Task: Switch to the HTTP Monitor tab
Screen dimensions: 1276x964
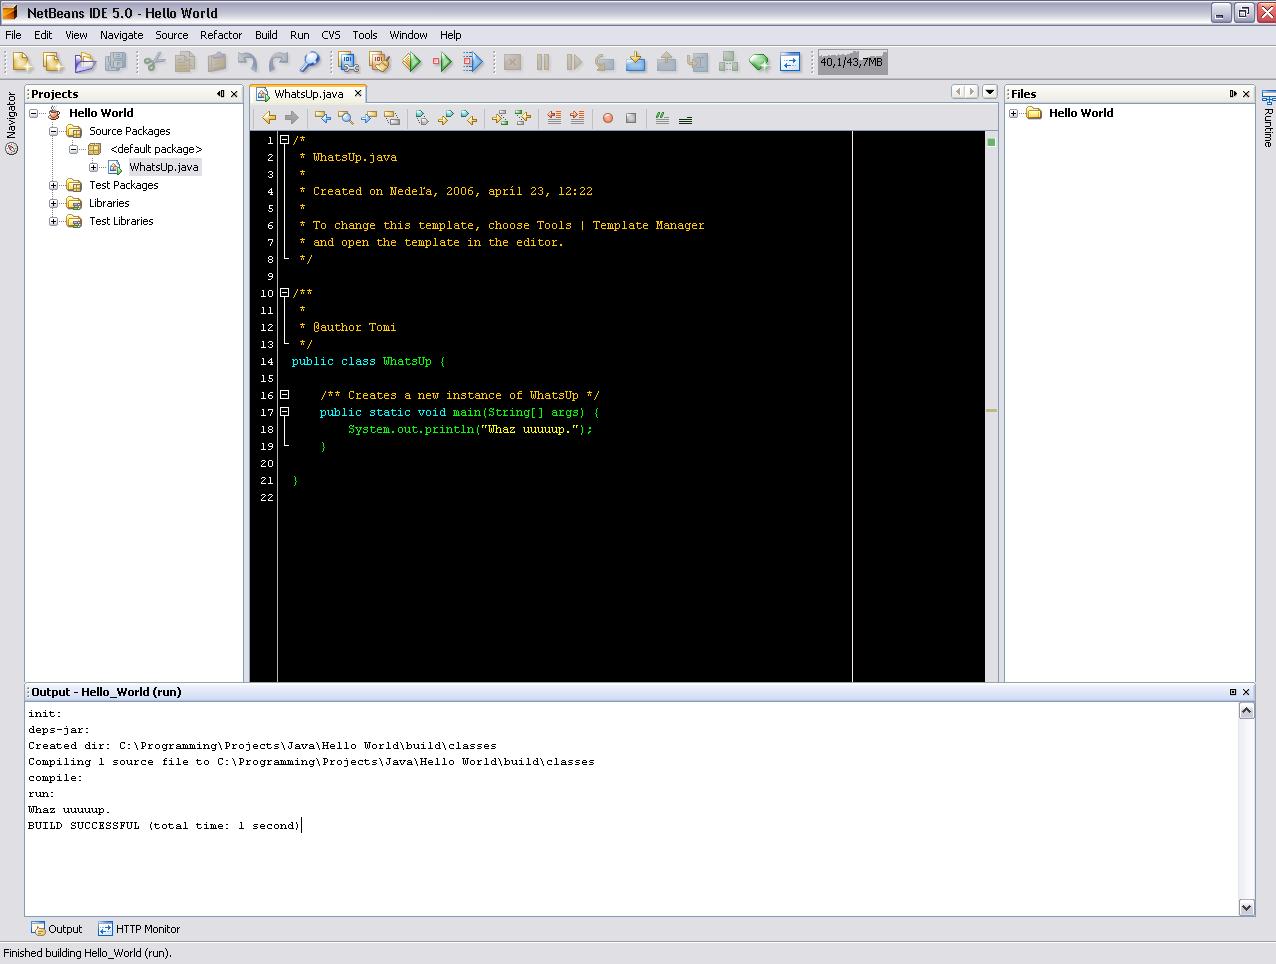Action: [139, 929]
